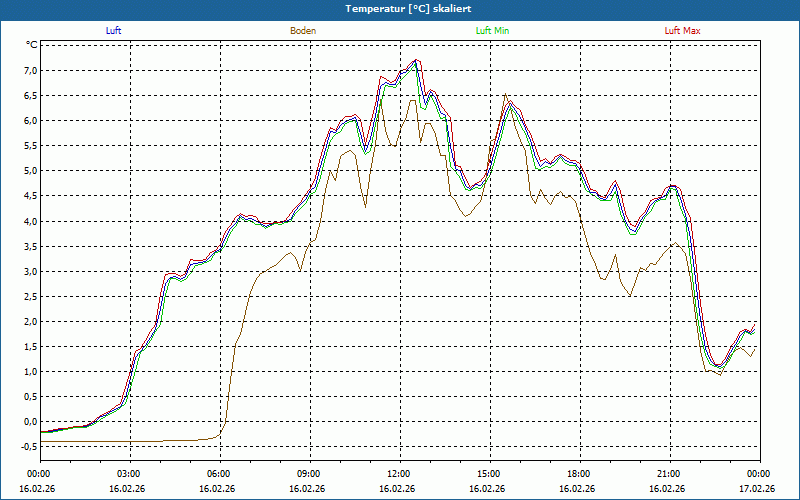
Task: Click the 18:00 time axis label
Action: (578, 473)
